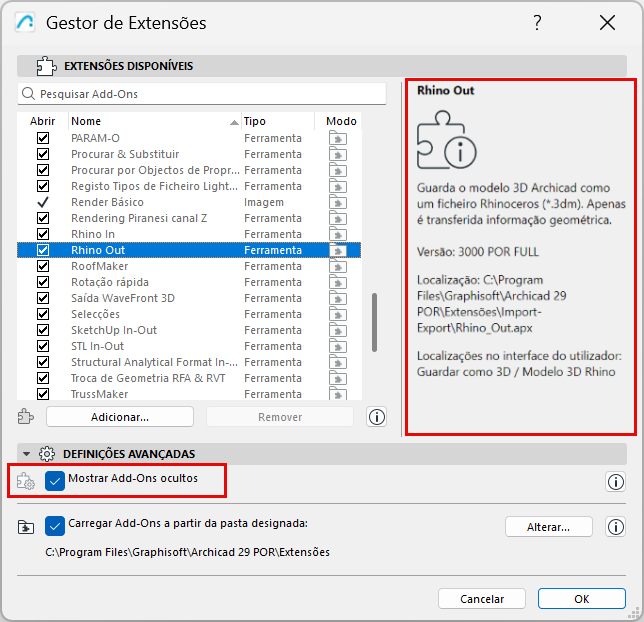Click the puzzle-gear icon beside Mostrar Add-Ons

(26, 481)
